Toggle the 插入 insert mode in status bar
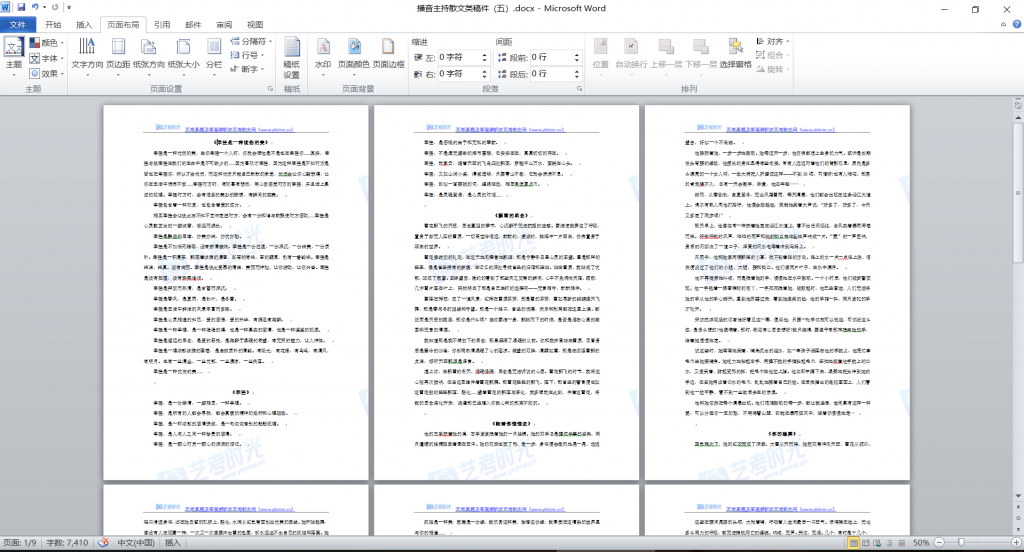Screen dimensions: 1024x552 pos(174,543)
